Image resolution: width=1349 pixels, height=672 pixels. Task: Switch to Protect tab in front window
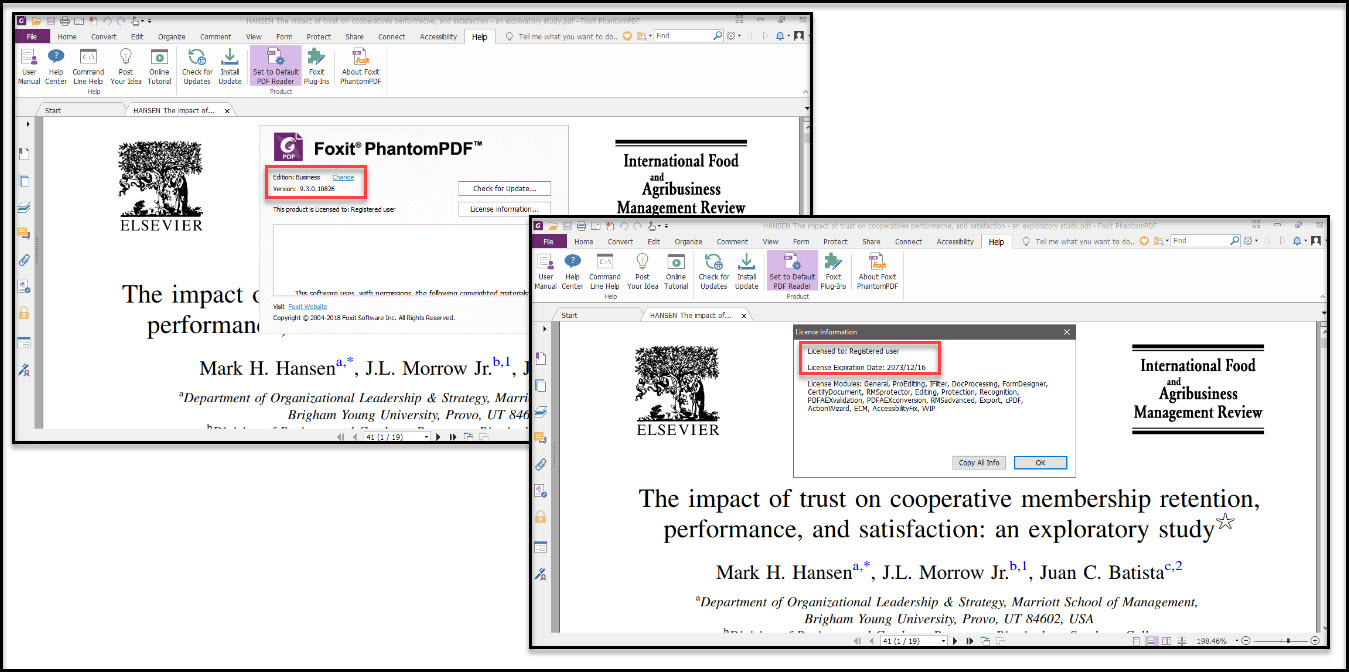tap(835, 241)
